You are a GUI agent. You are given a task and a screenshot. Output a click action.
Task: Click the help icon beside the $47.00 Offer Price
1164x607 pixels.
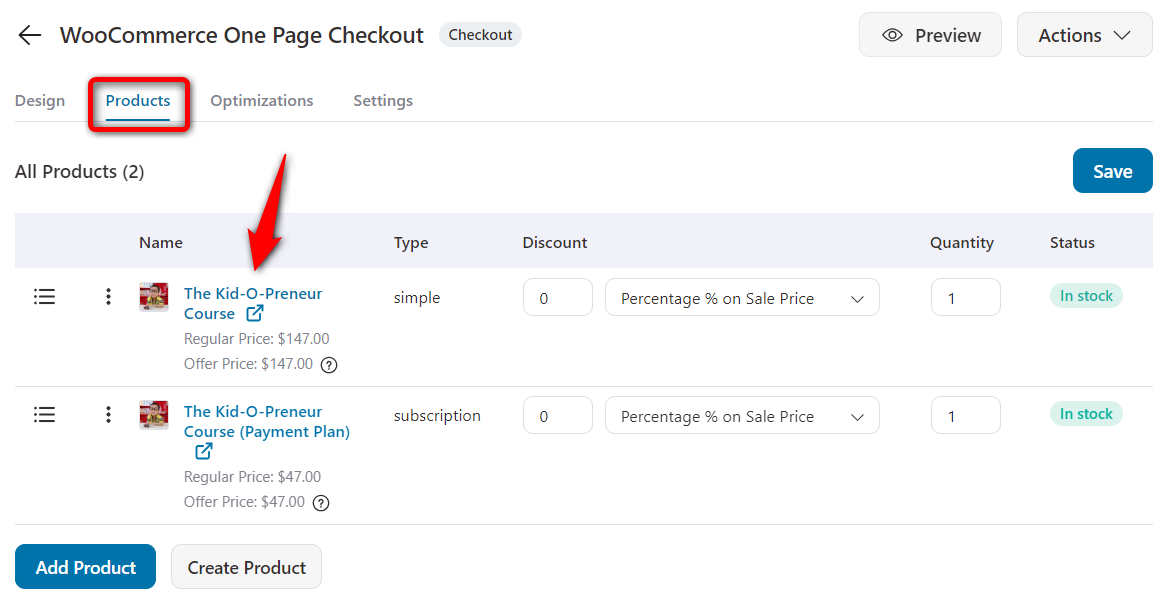pos(320,502)
